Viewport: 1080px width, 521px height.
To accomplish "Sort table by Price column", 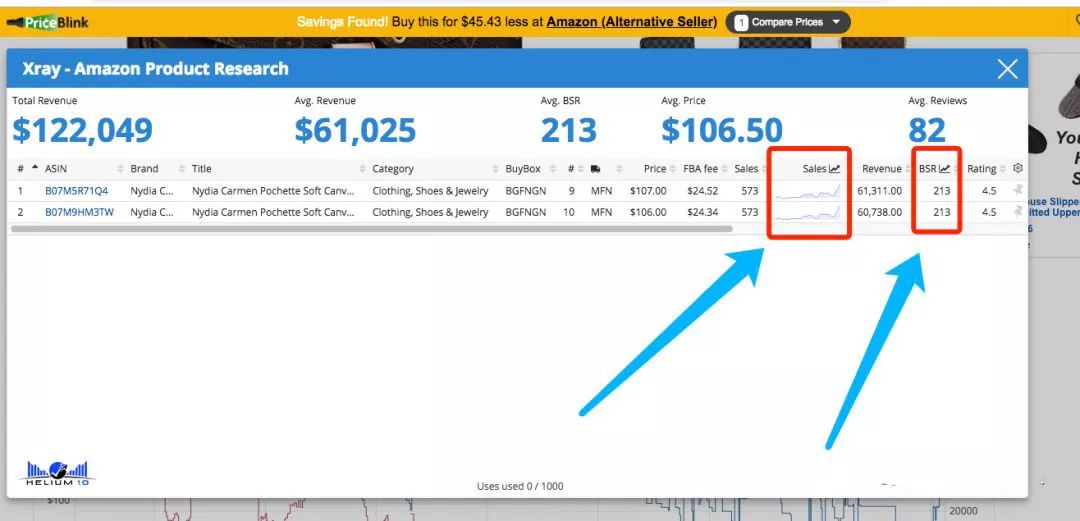I will (655, 169).
